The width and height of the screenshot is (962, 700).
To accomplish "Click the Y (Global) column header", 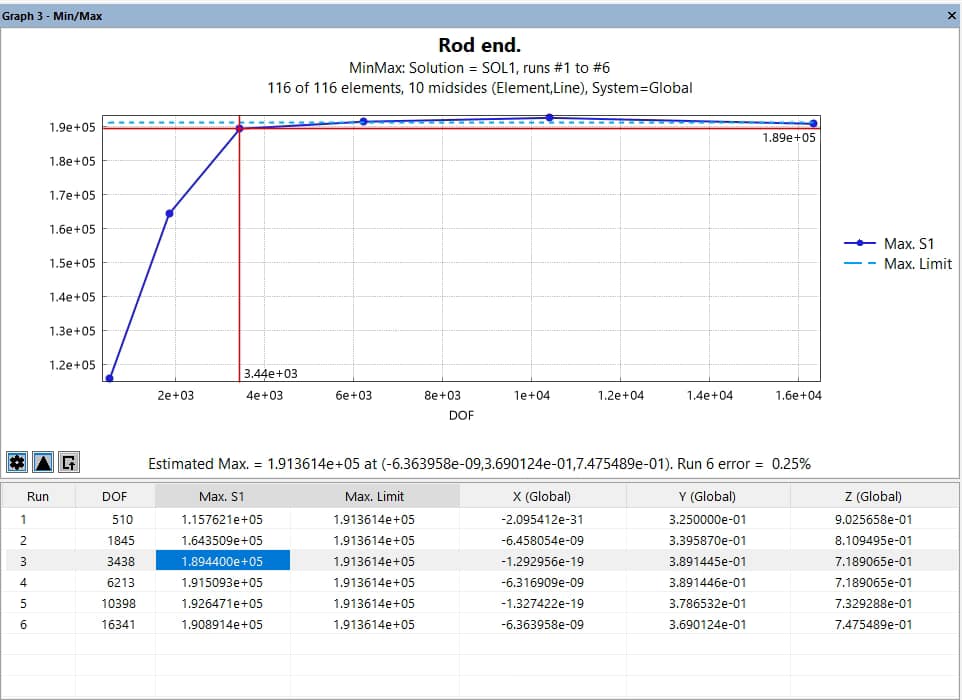I will click(x=707, y=496).
